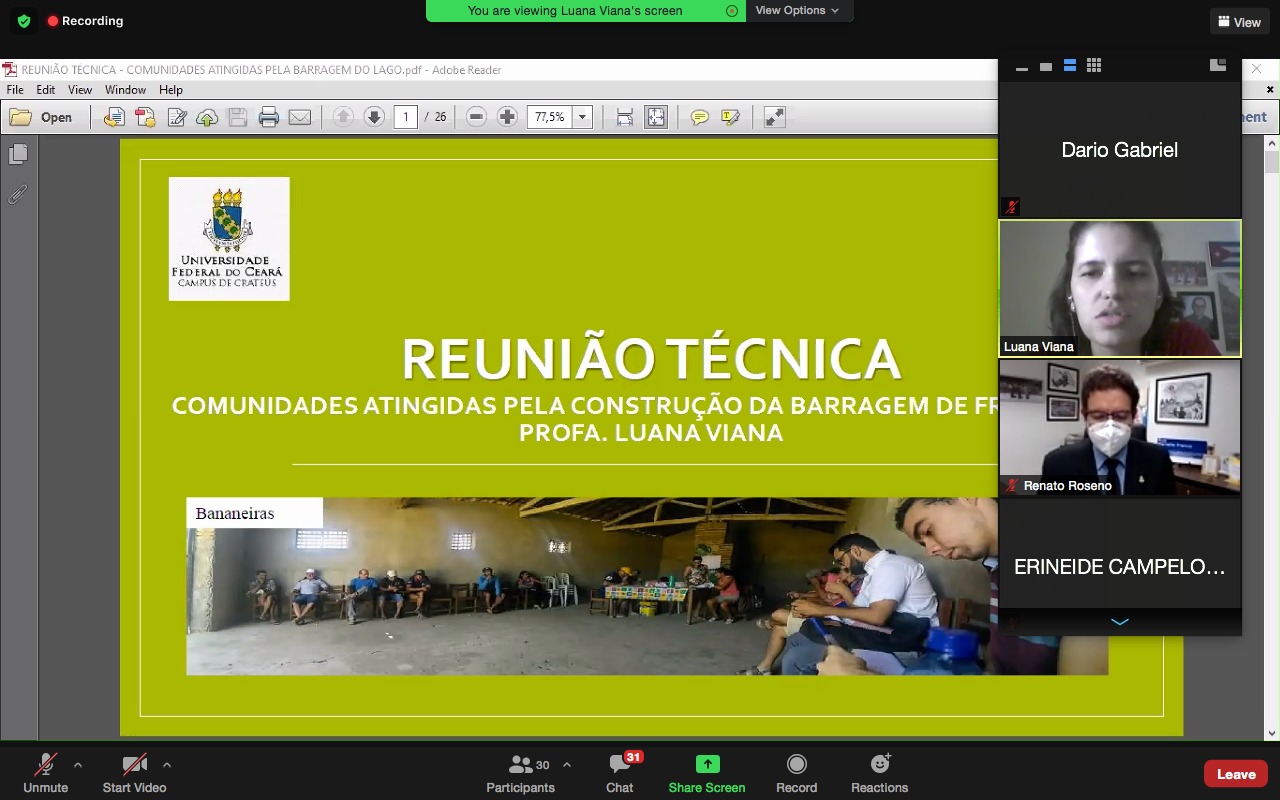Switch video panel to grid view
1280x800 pixels.
(1094, 66)
